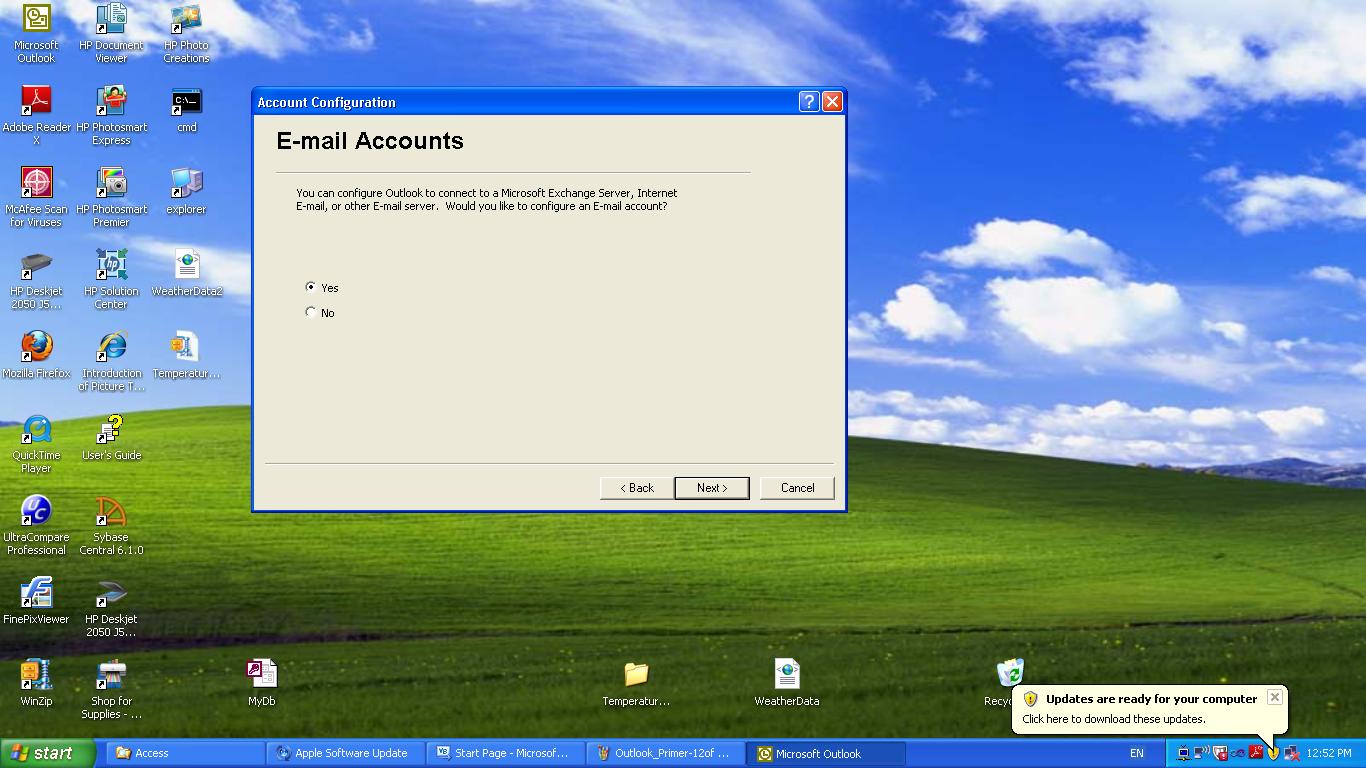1366x768 pixels.
Task: Select the QuickTime Player desktop icon
Action: (37, 429)
